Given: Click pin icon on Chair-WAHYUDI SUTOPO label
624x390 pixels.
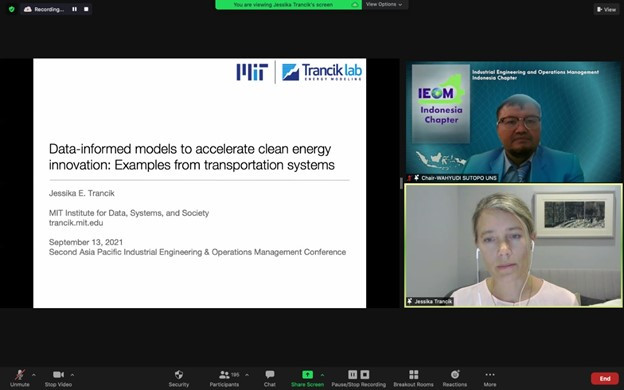Looking at the screenshot, I should [x=416, y=178].
